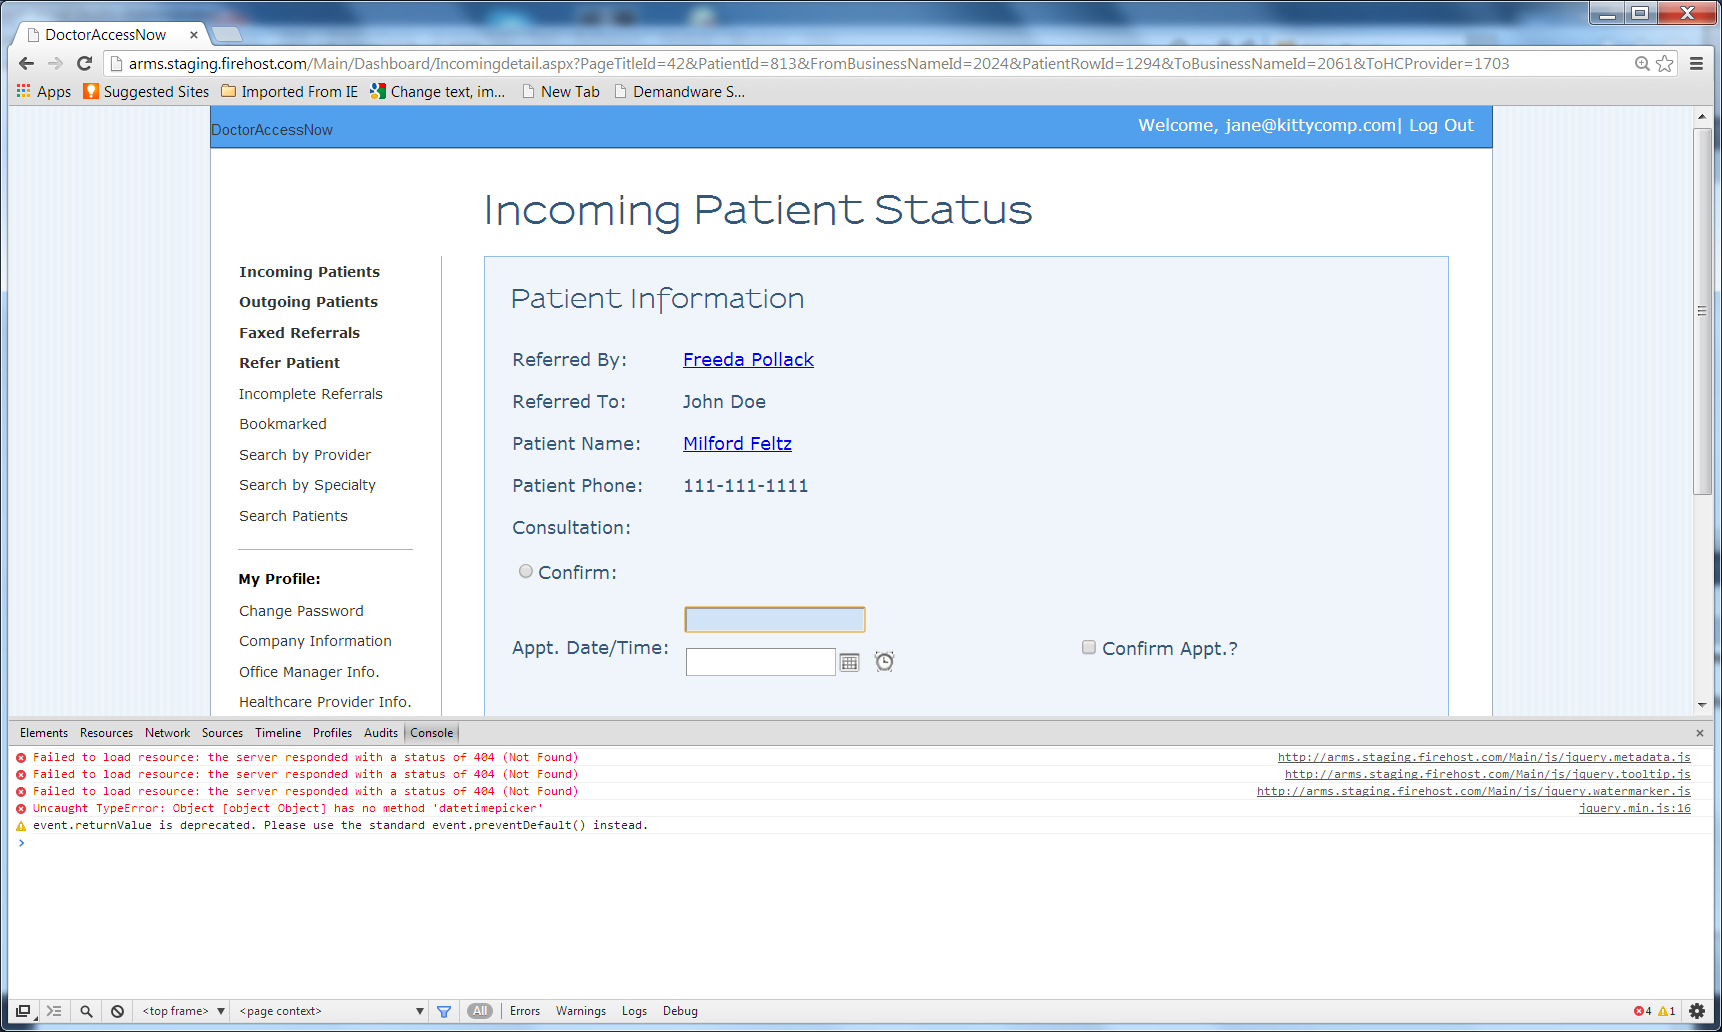Click the console filter funnel icon
Viewport: 1722px width, 1032px height.
444,1011
